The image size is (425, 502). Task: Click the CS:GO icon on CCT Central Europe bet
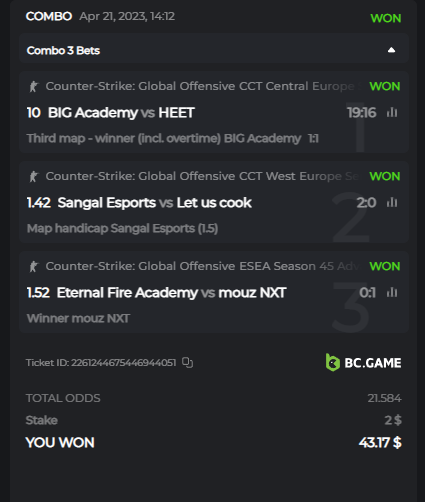coord(34,87)
